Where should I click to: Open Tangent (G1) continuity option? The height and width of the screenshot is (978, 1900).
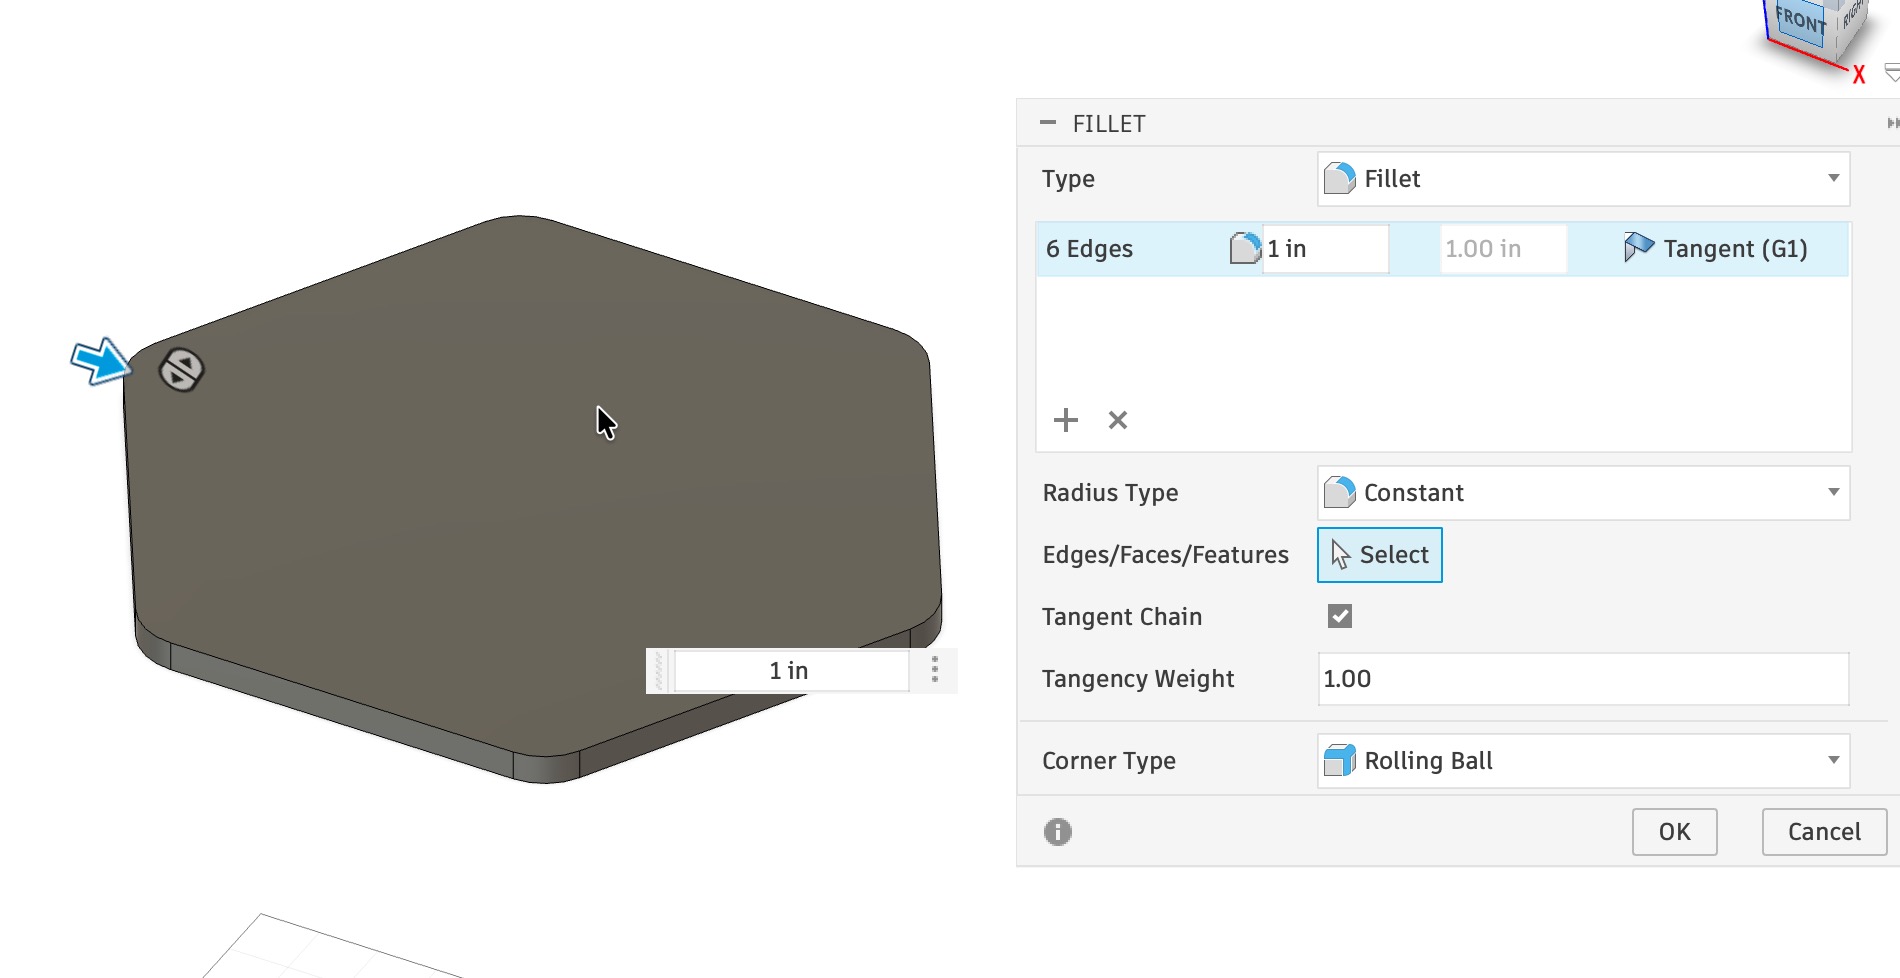[1716, 249]
